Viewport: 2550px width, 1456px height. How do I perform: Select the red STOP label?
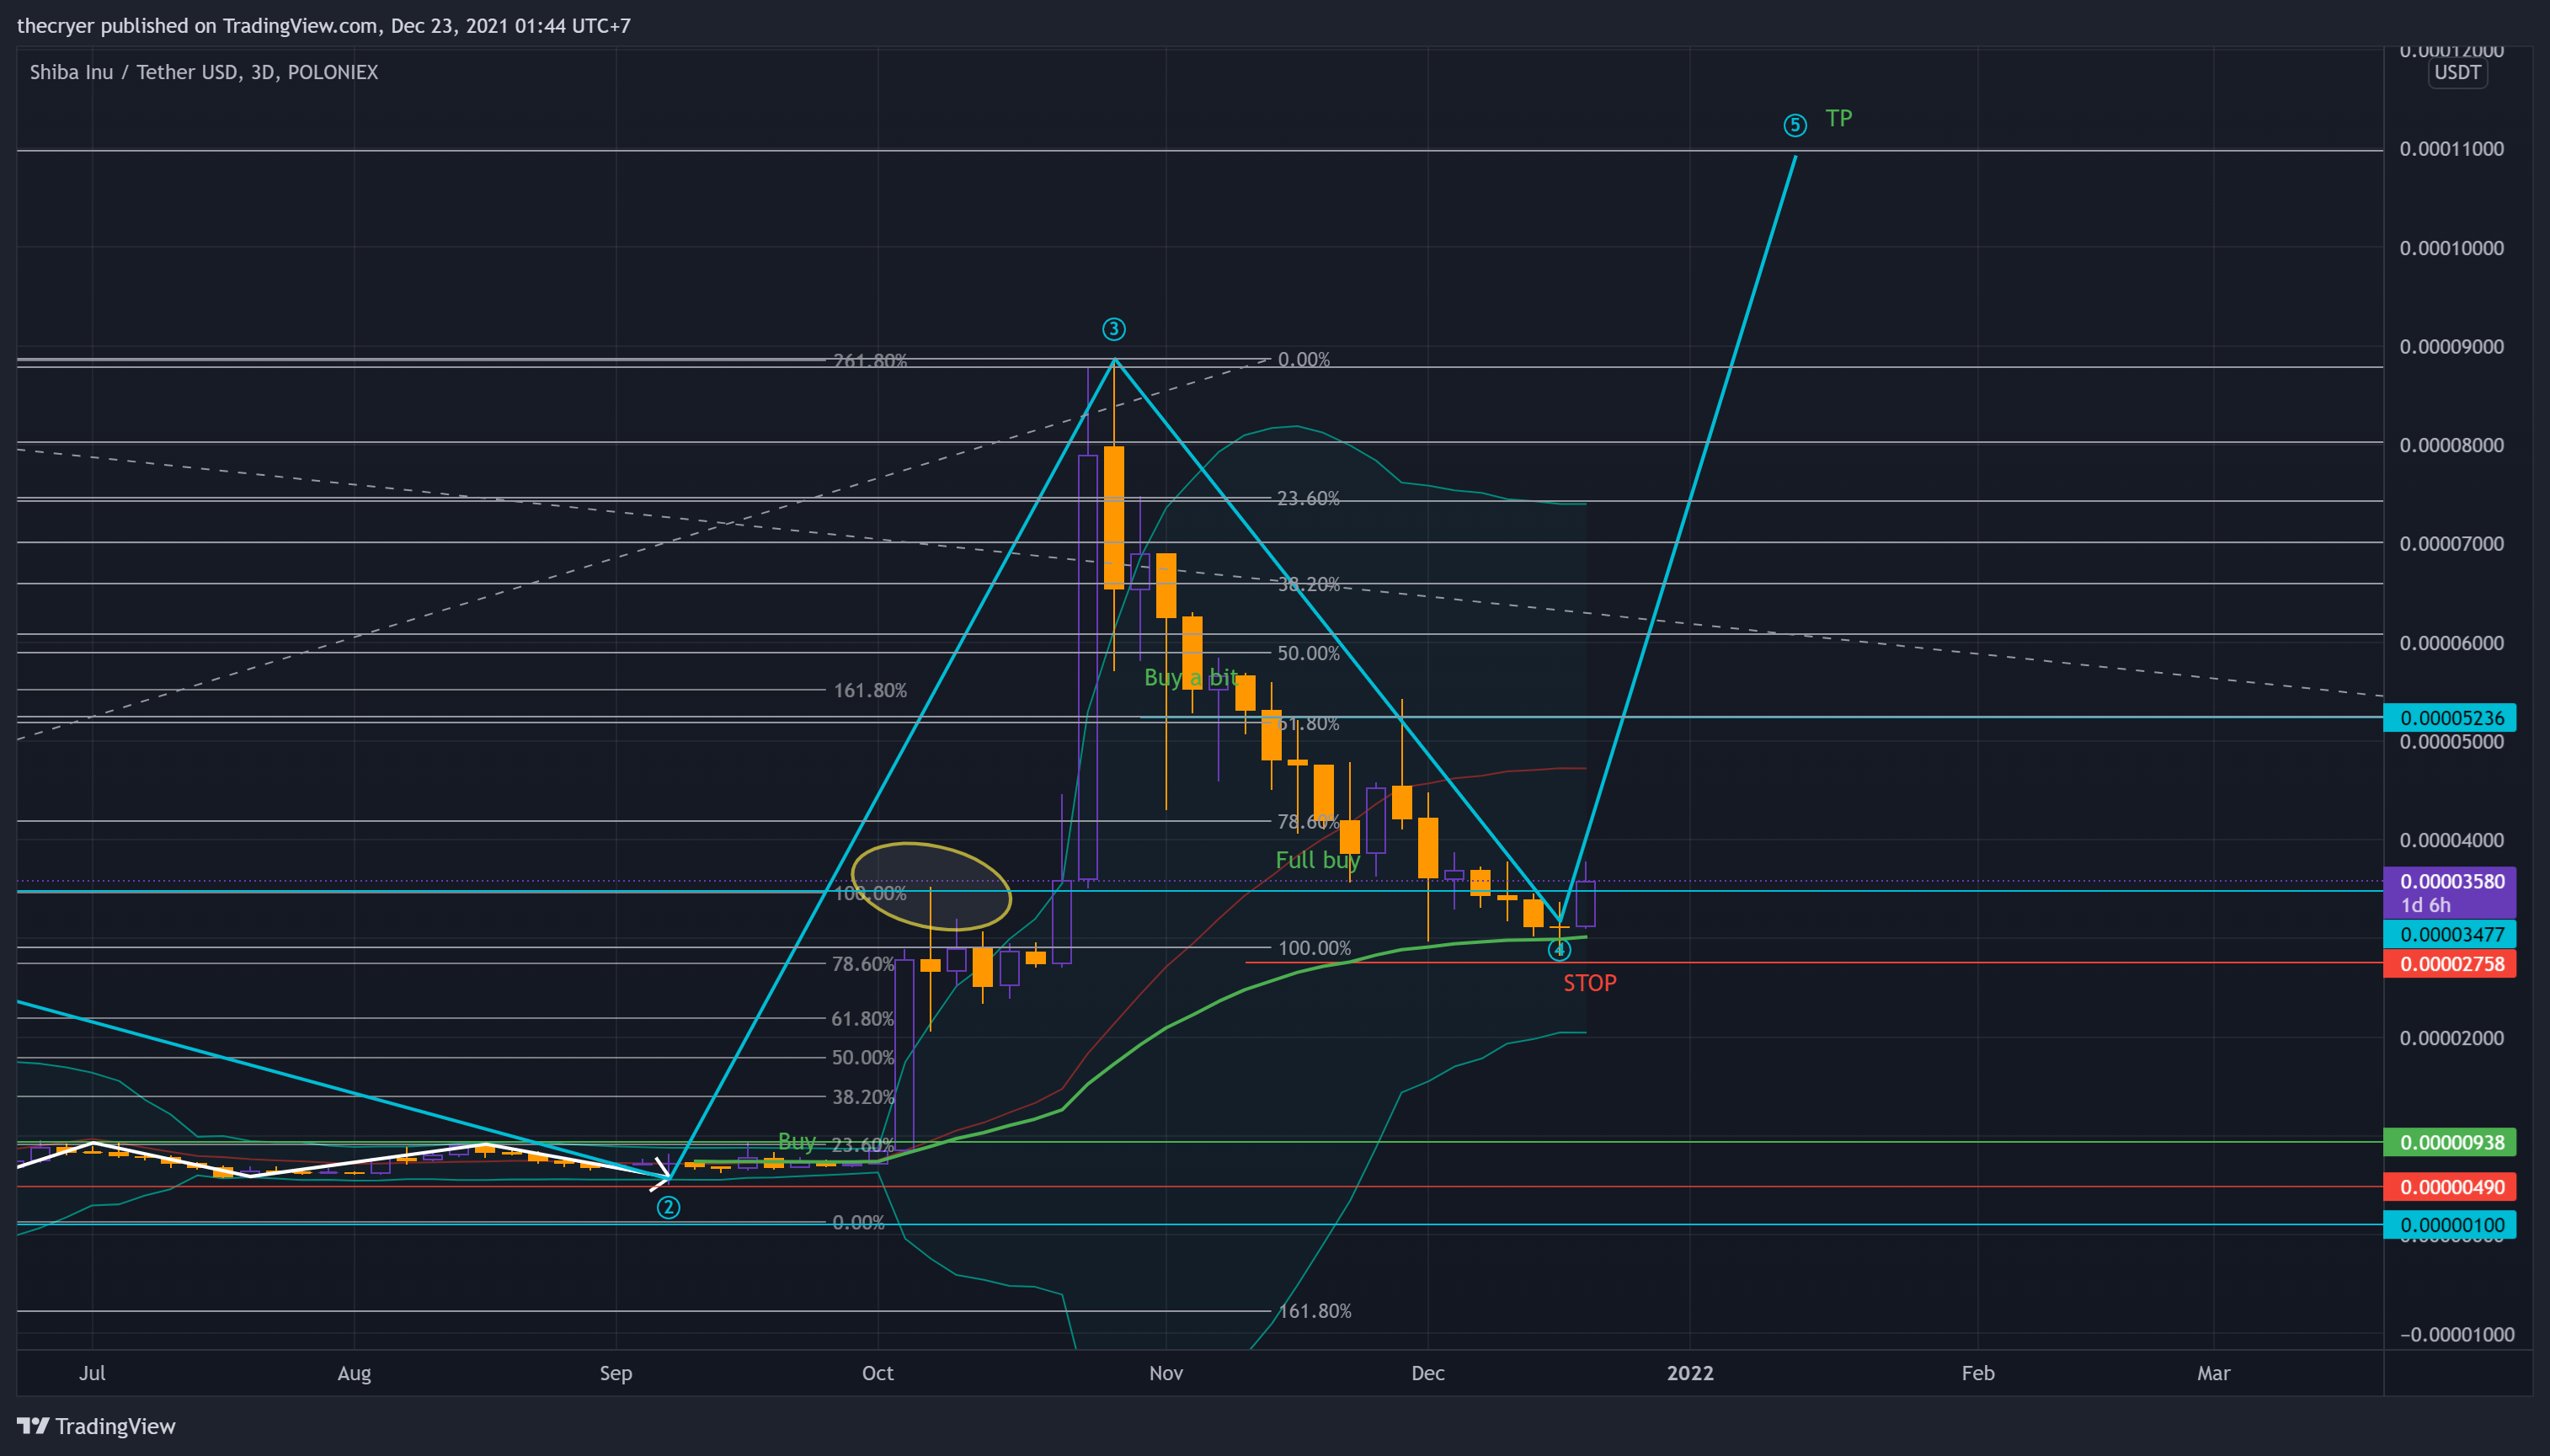pyautogui.click(x=1589, y=983)
